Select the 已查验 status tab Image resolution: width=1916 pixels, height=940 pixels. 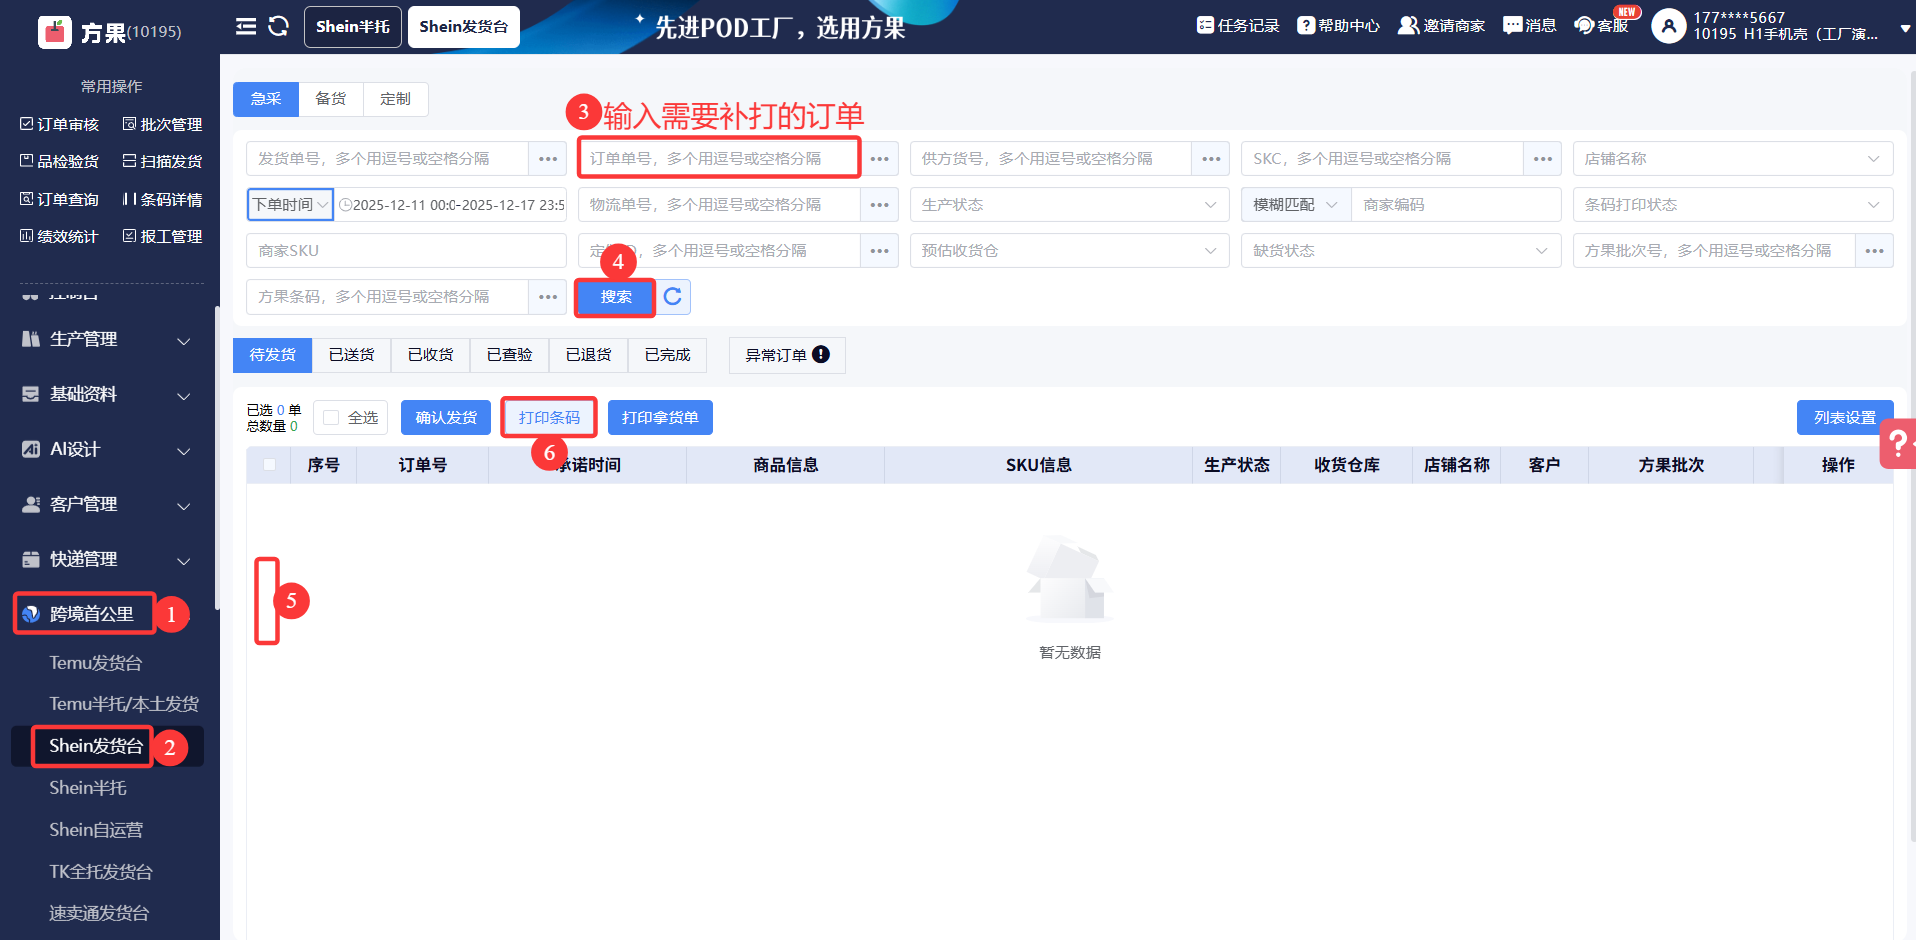[x=510, y=355]
